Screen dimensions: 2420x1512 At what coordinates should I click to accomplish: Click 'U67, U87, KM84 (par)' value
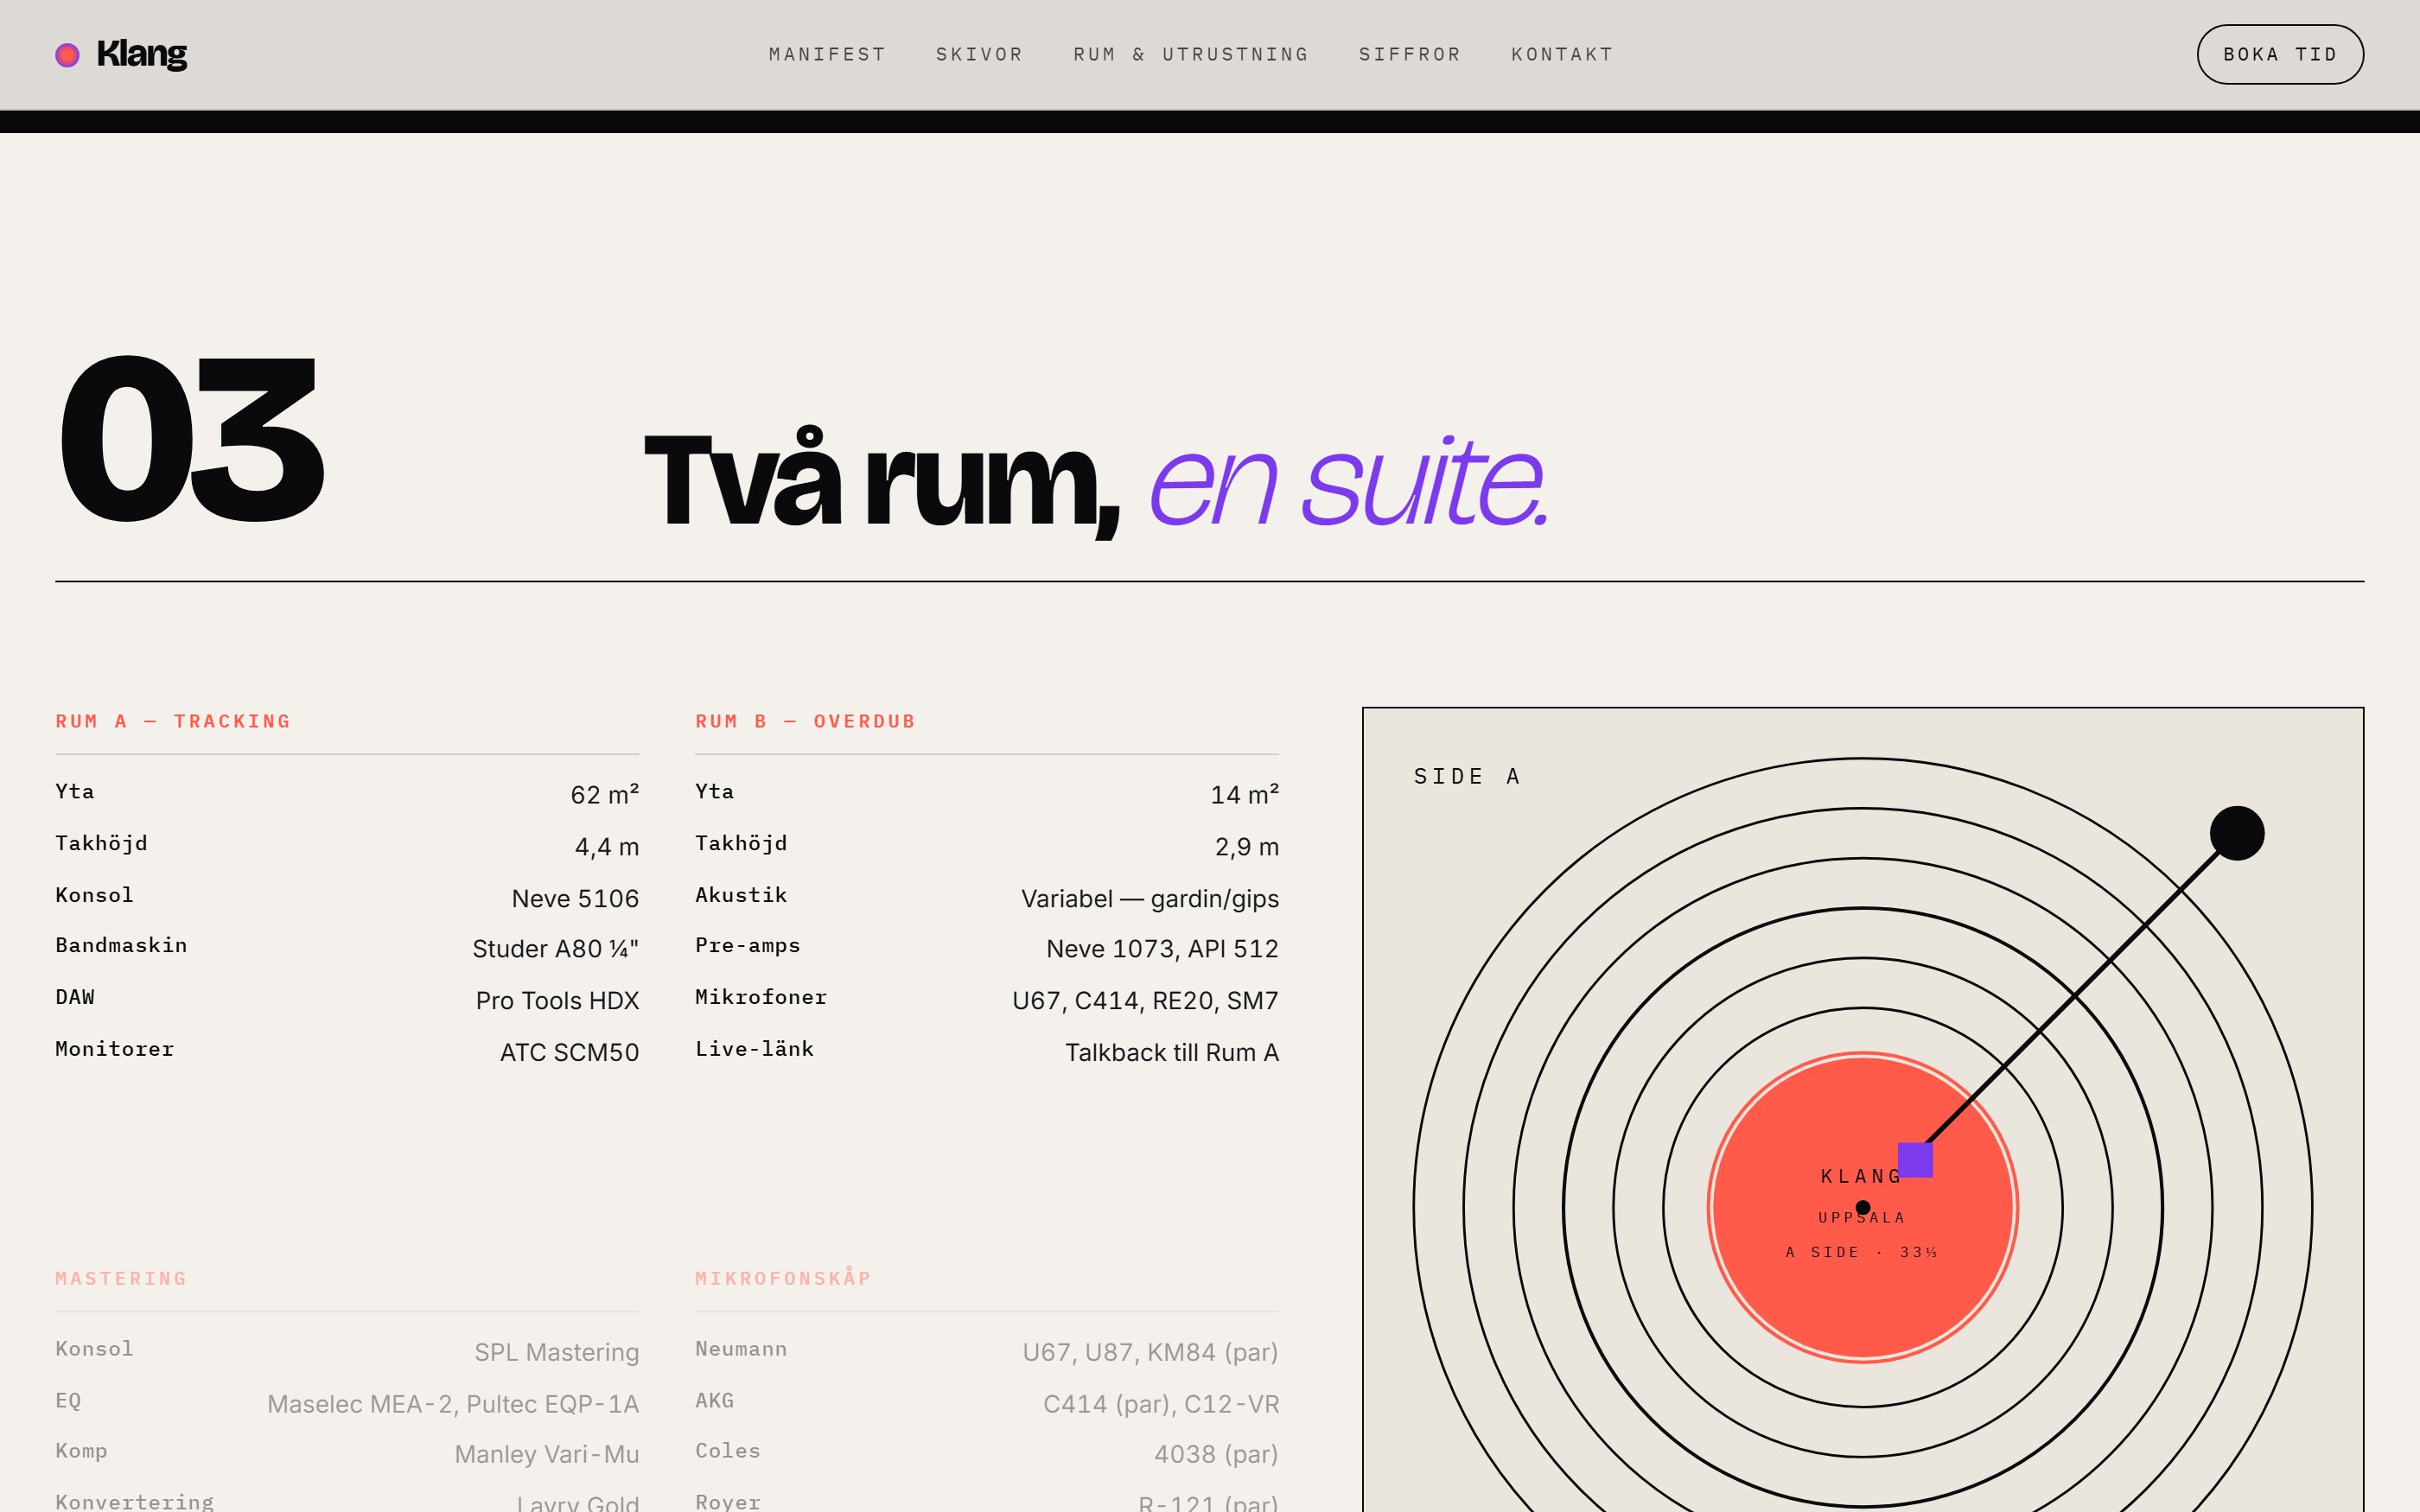tap(1150, 1352)
